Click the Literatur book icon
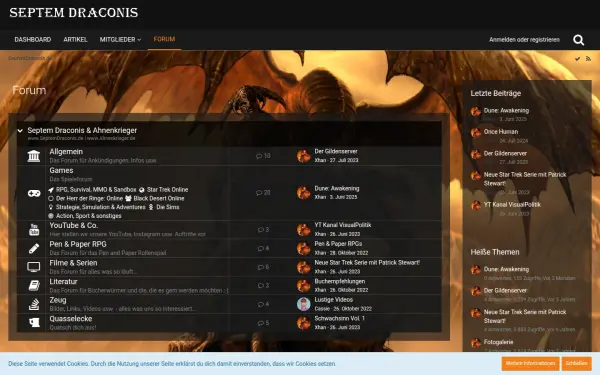The image size is (600, 375). tap(34, 285)
